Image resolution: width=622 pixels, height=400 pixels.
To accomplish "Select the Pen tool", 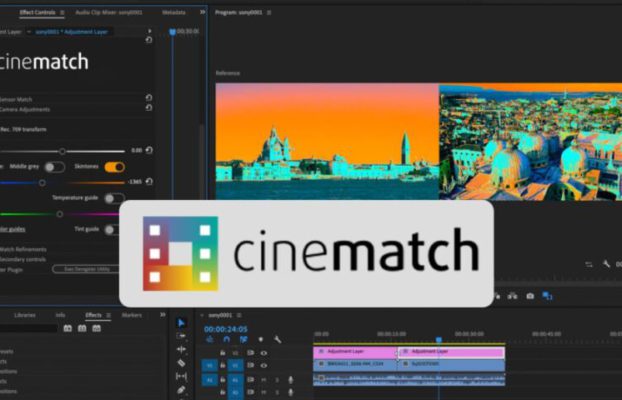I will pos(181,390).
